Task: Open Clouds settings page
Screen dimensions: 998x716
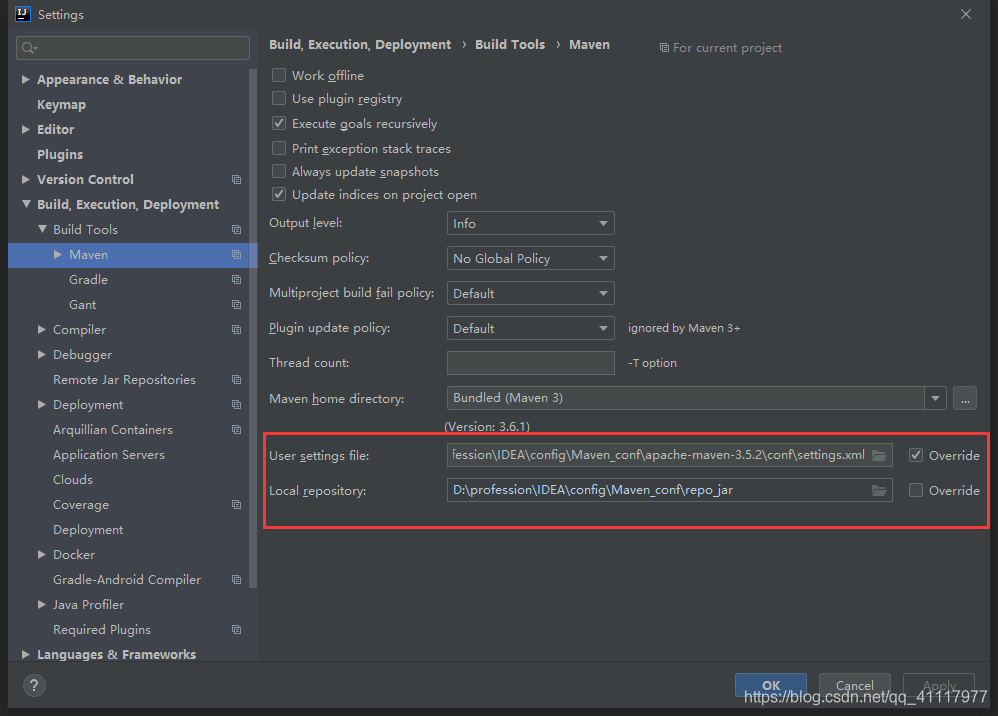Action: click(x=73, y=480)
